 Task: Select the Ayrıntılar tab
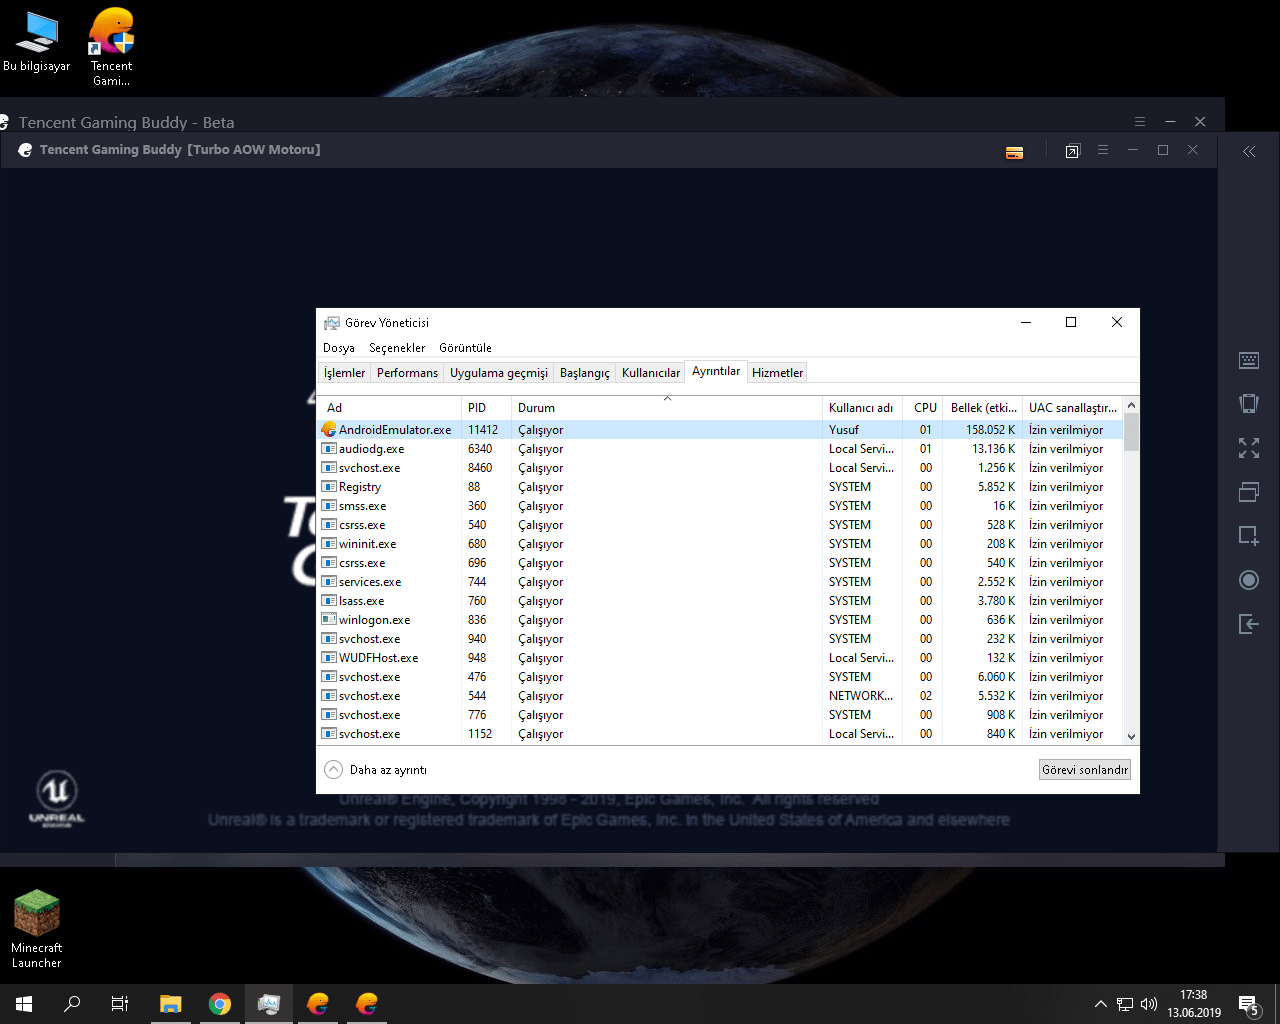tap(716, 371)
